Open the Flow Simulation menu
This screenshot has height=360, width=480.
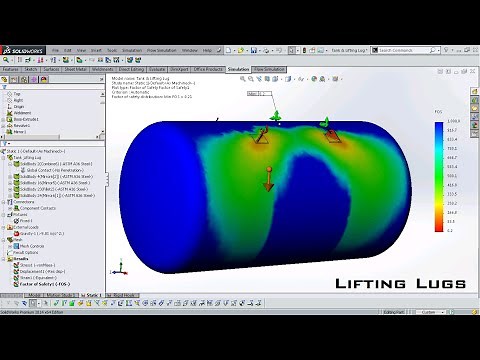162,50
